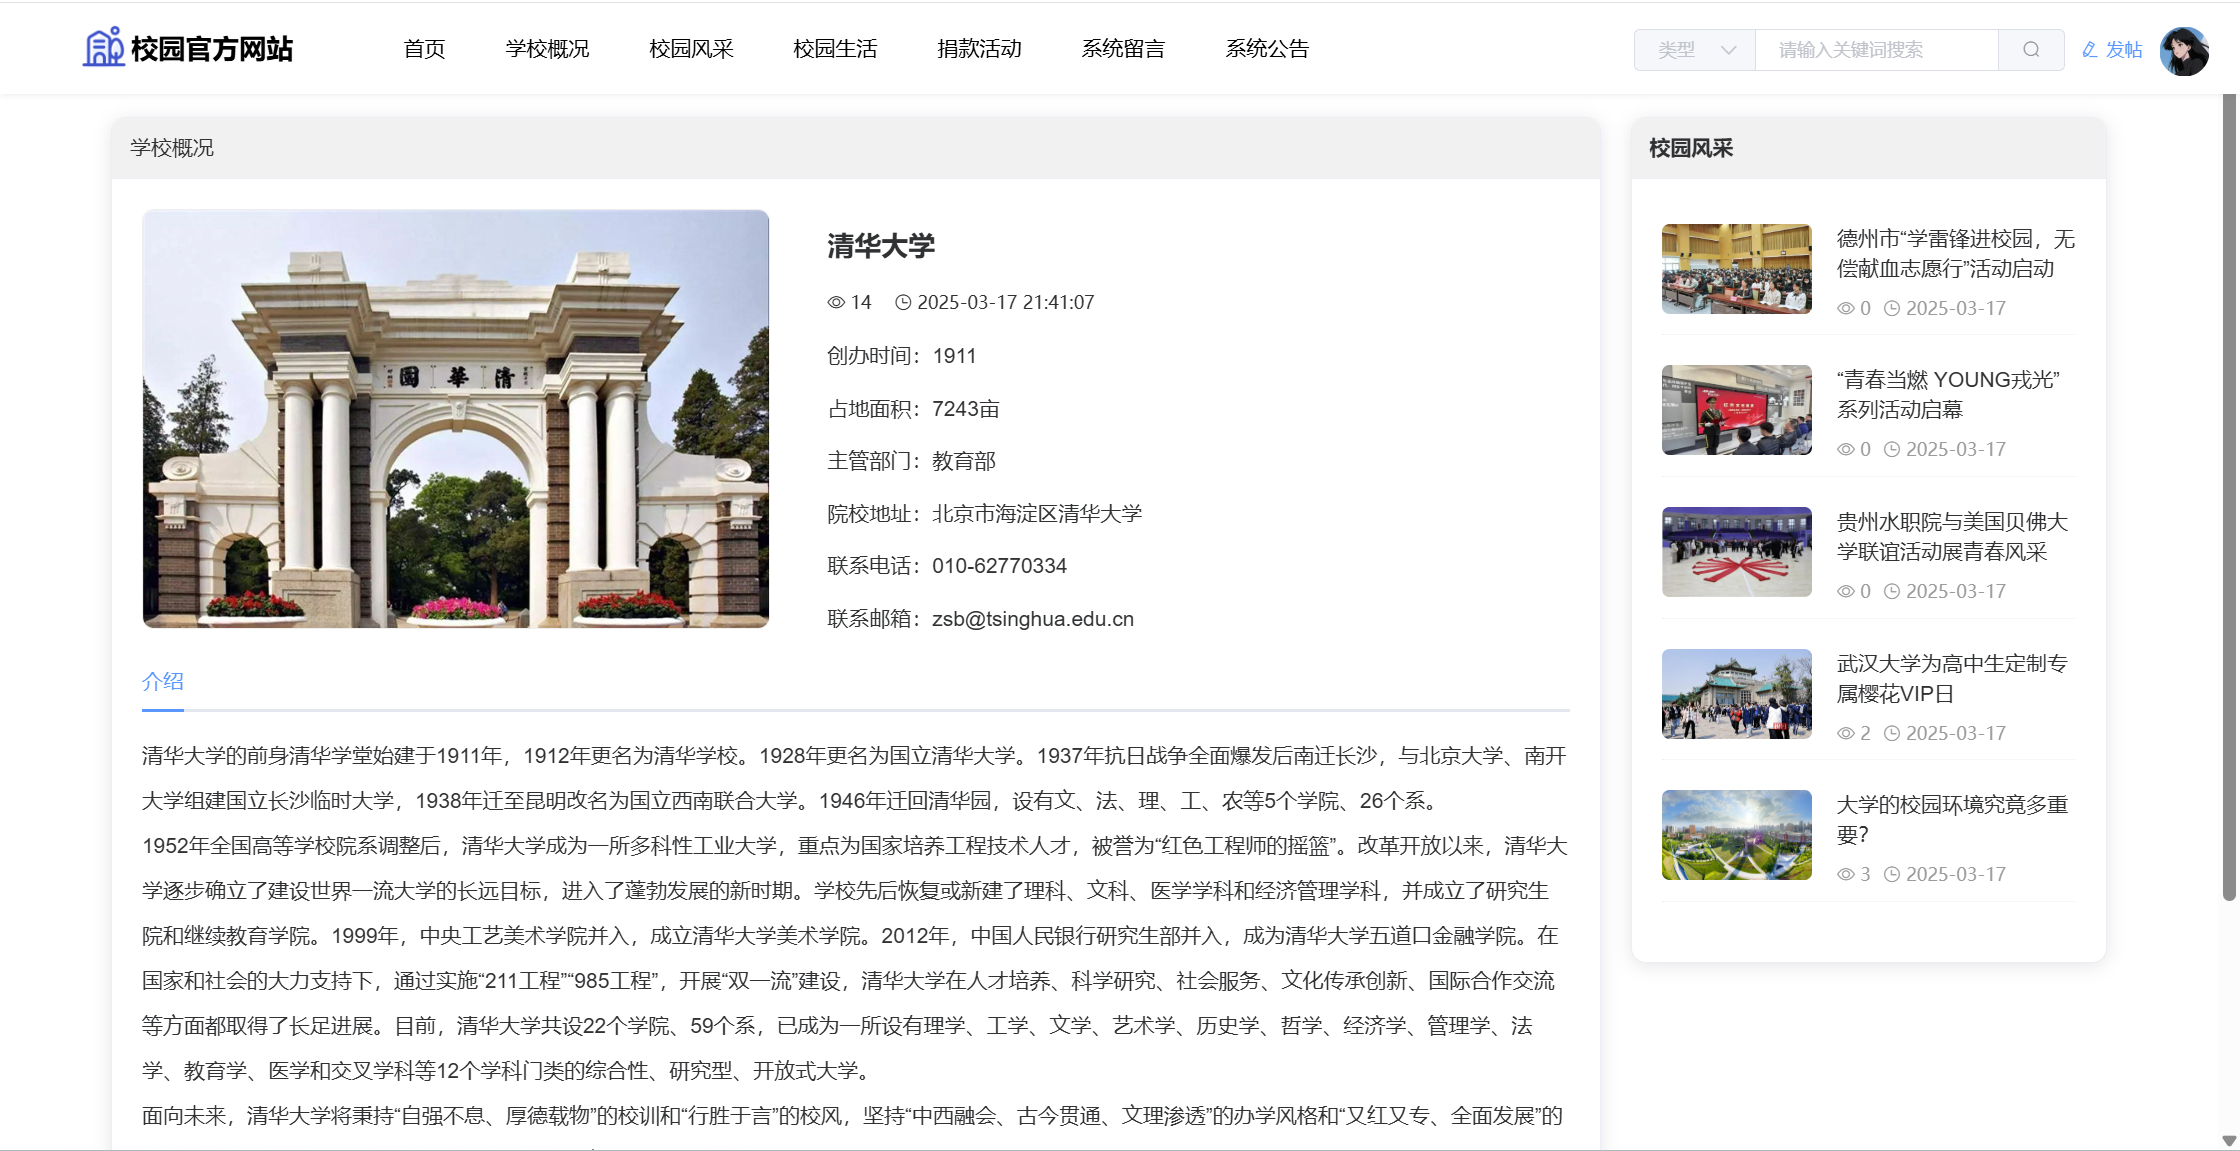Open the 类型 type dropdown
The image size is (2240, 1151).
(x=1695, y=50)
